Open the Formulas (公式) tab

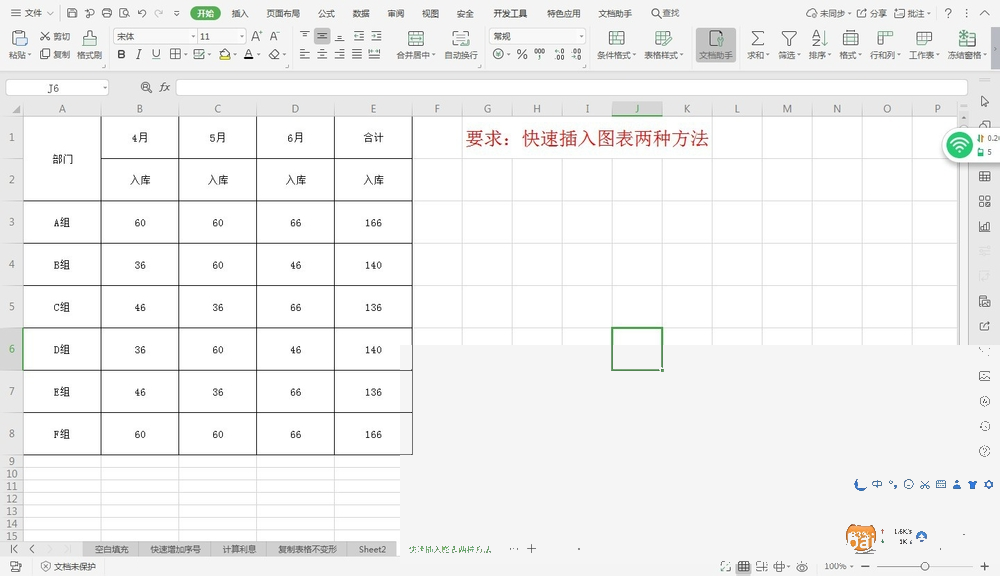[x=327, y=13]
